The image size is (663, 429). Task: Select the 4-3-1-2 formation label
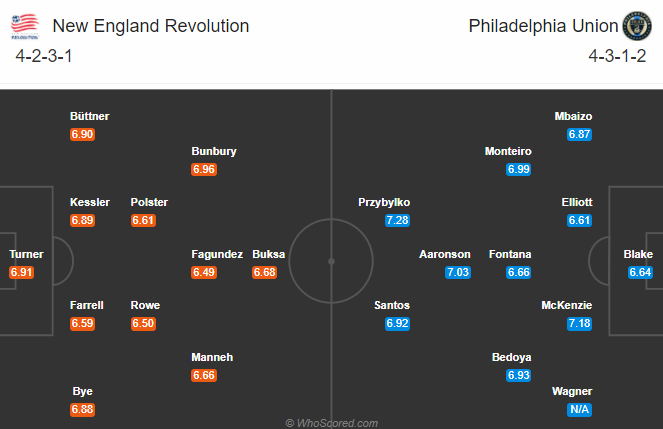[x=617, y=56]
